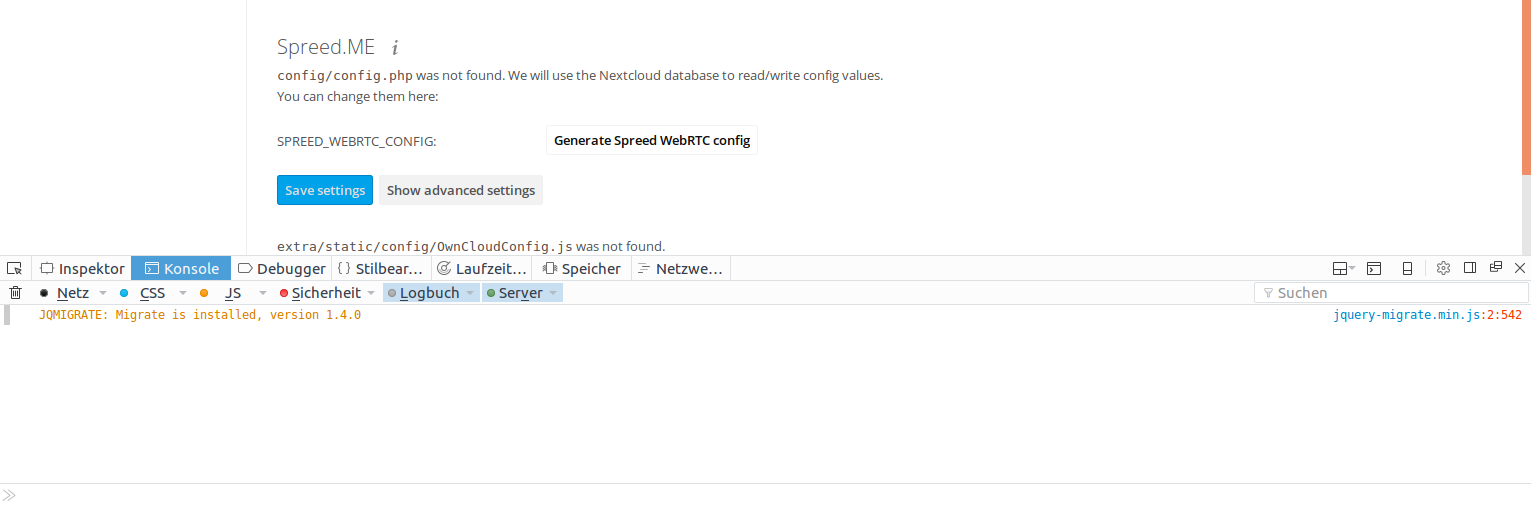
Task: Activate the element picker icon
Action: (14, 268)
